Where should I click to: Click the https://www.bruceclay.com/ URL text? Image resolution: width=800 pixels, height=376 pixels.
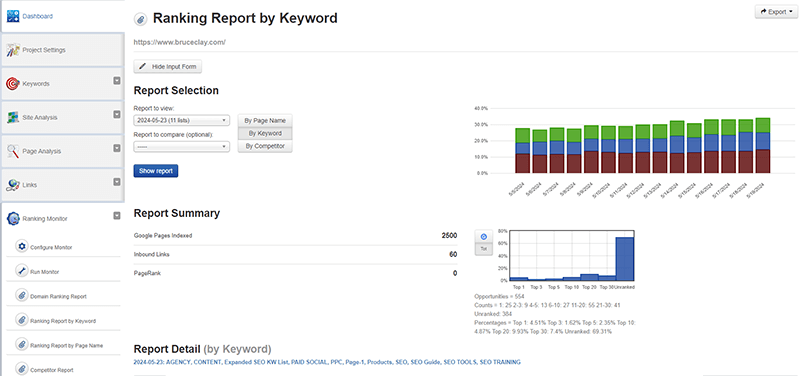[x=180, y=42]
